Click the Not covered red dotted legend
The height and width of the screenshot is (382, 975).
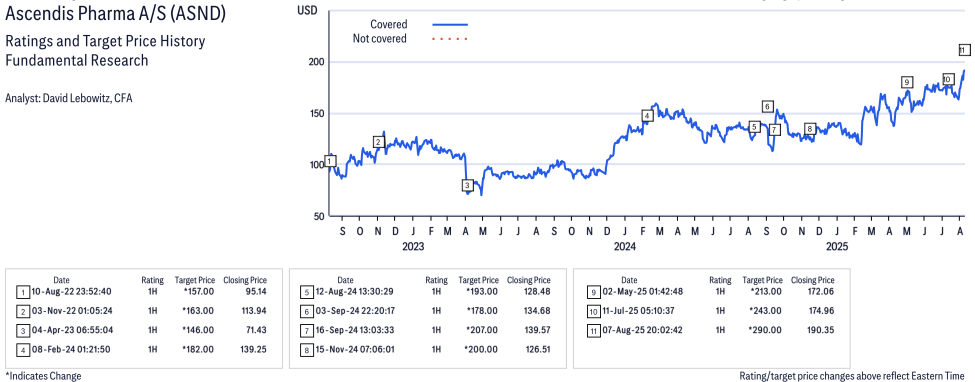click(450, 39)
